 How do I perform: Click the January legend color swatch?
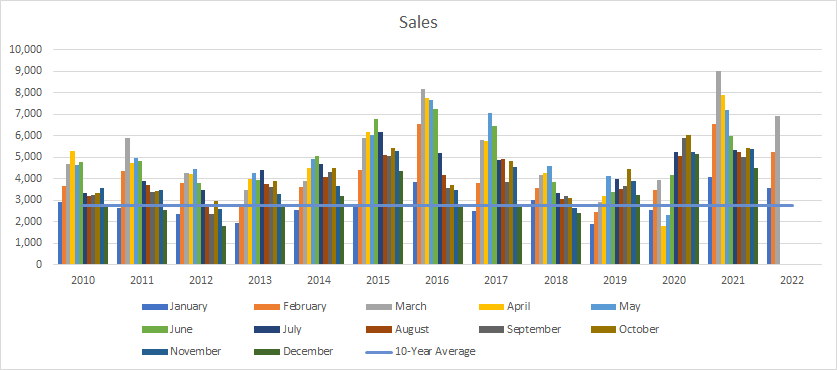pos(155,307)
